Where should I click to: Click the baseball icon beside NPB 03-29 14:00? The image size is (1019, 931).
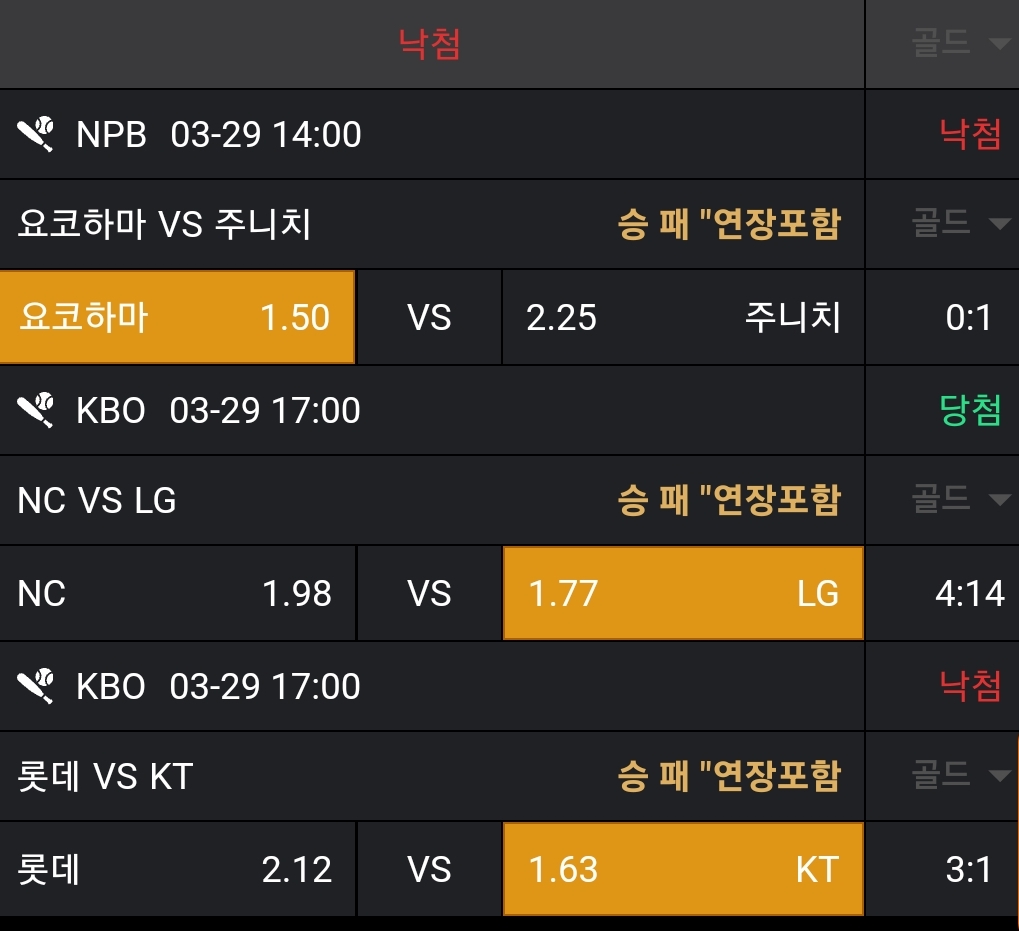click(36, 134)
